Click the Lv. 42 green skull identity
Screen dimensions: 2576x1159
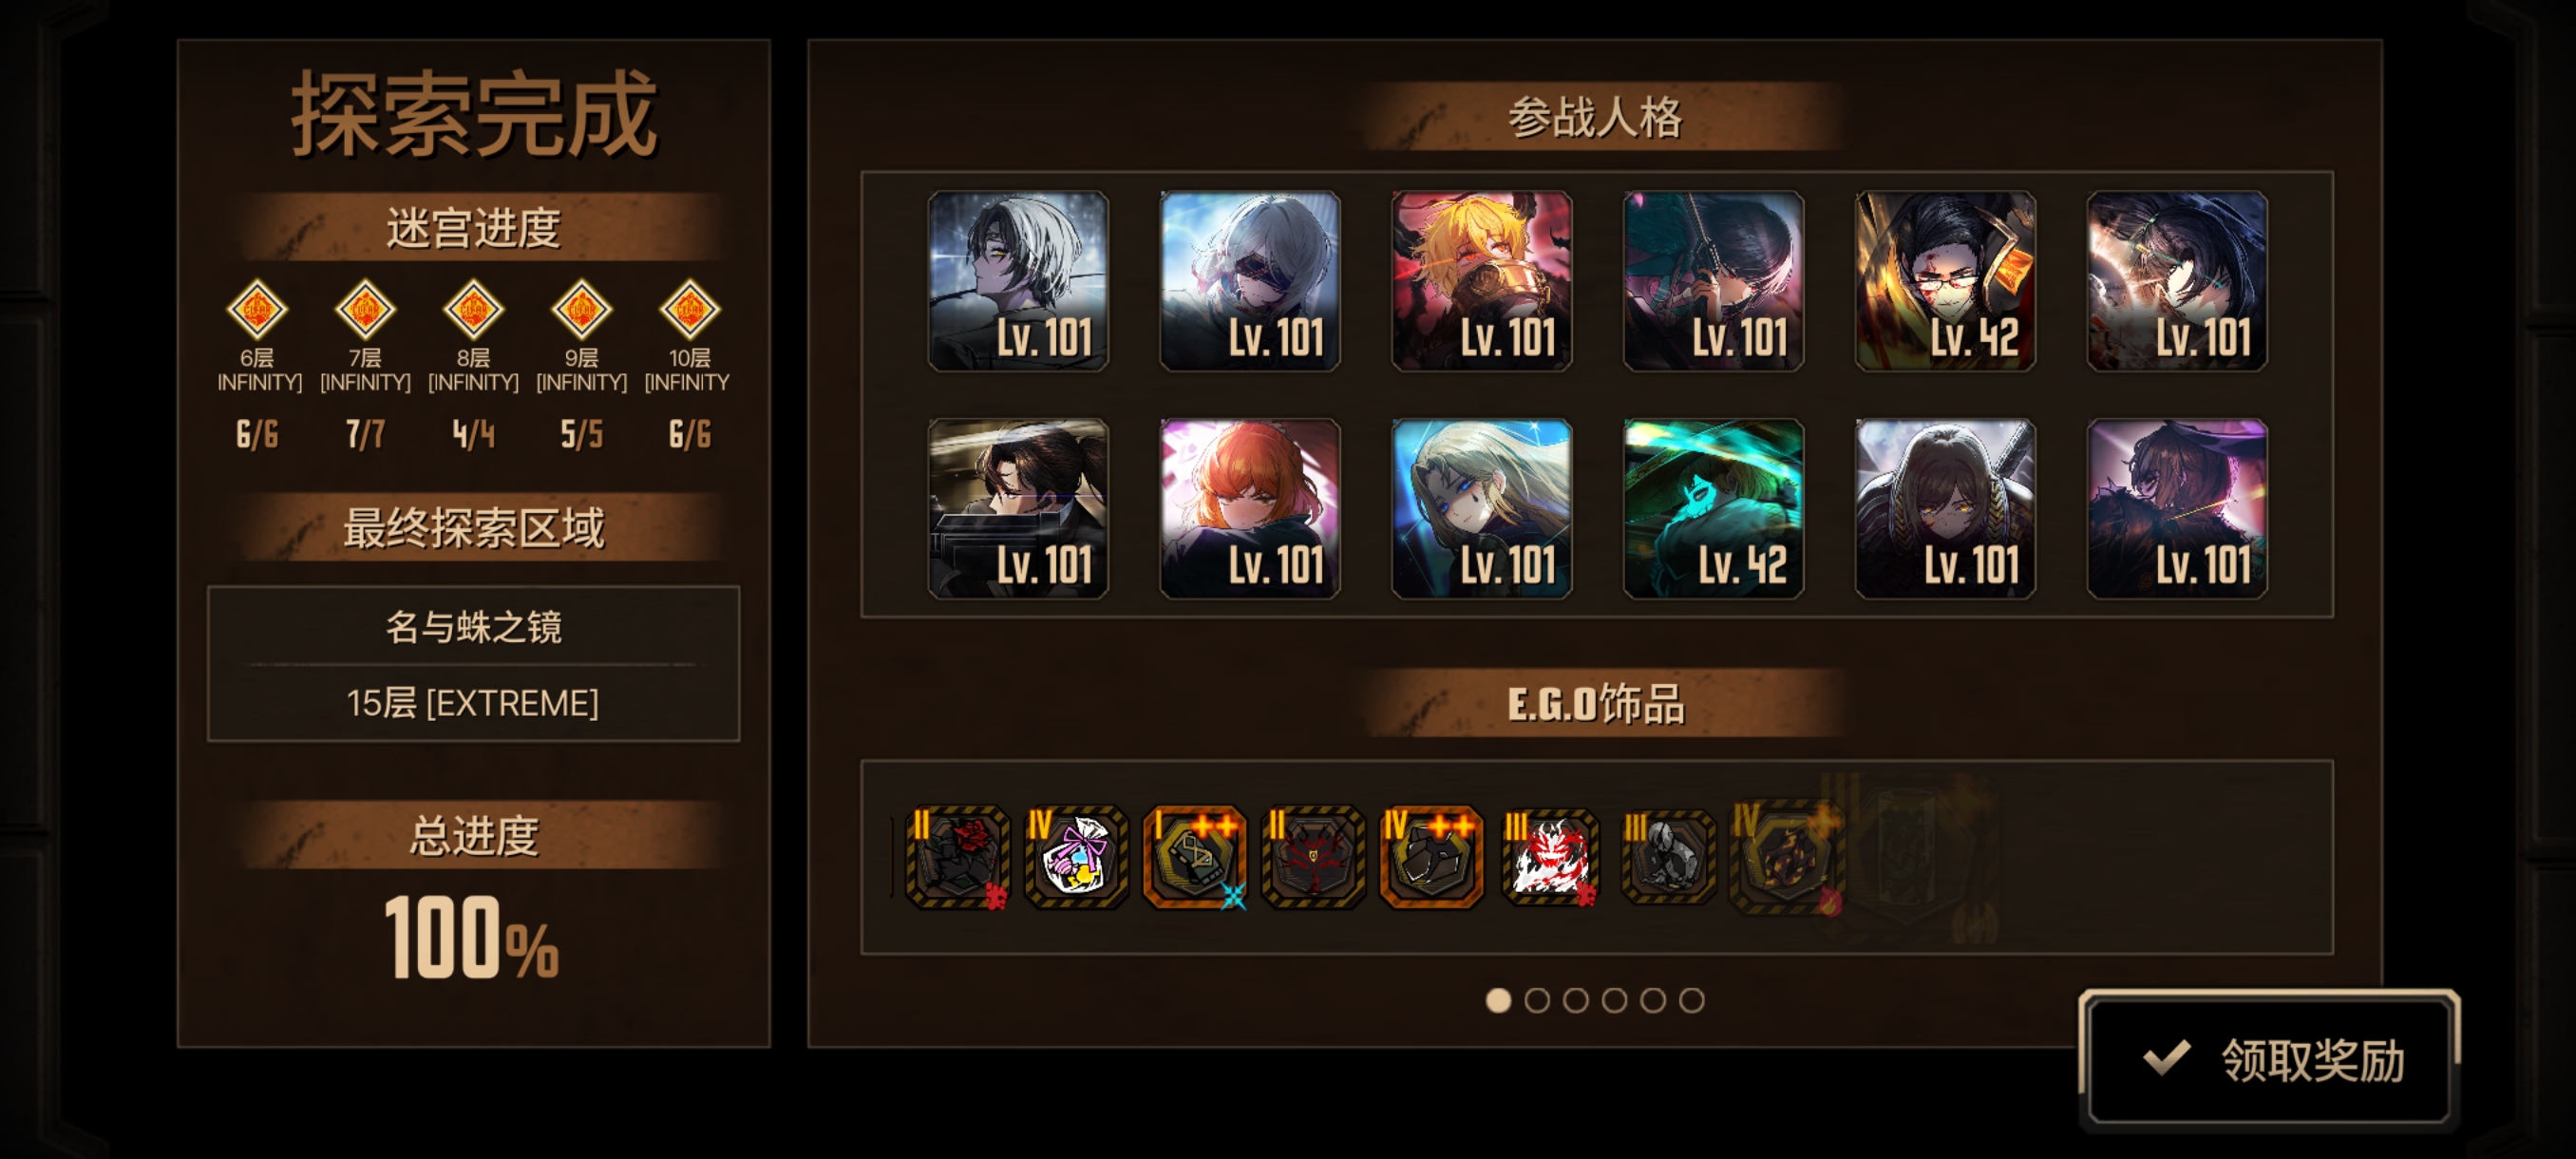click(1713, 508)
